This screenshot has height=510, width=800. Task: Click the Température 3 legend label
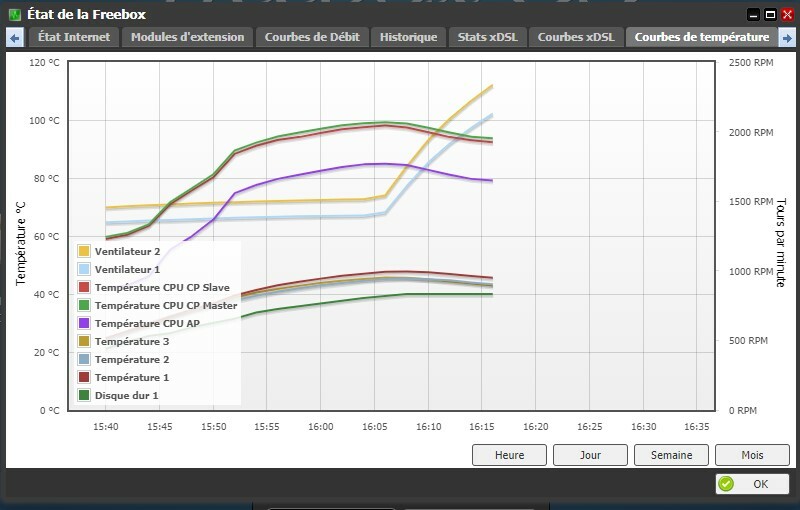132,342
